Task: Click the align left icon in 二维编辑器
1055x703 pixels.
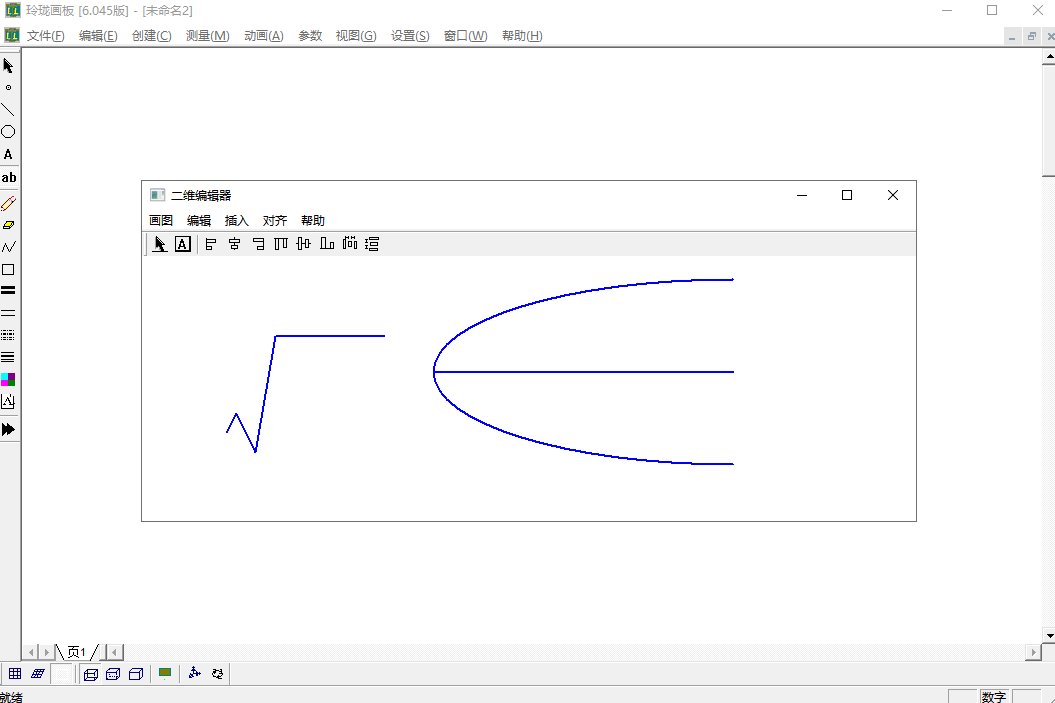Action: pos(211,244)
